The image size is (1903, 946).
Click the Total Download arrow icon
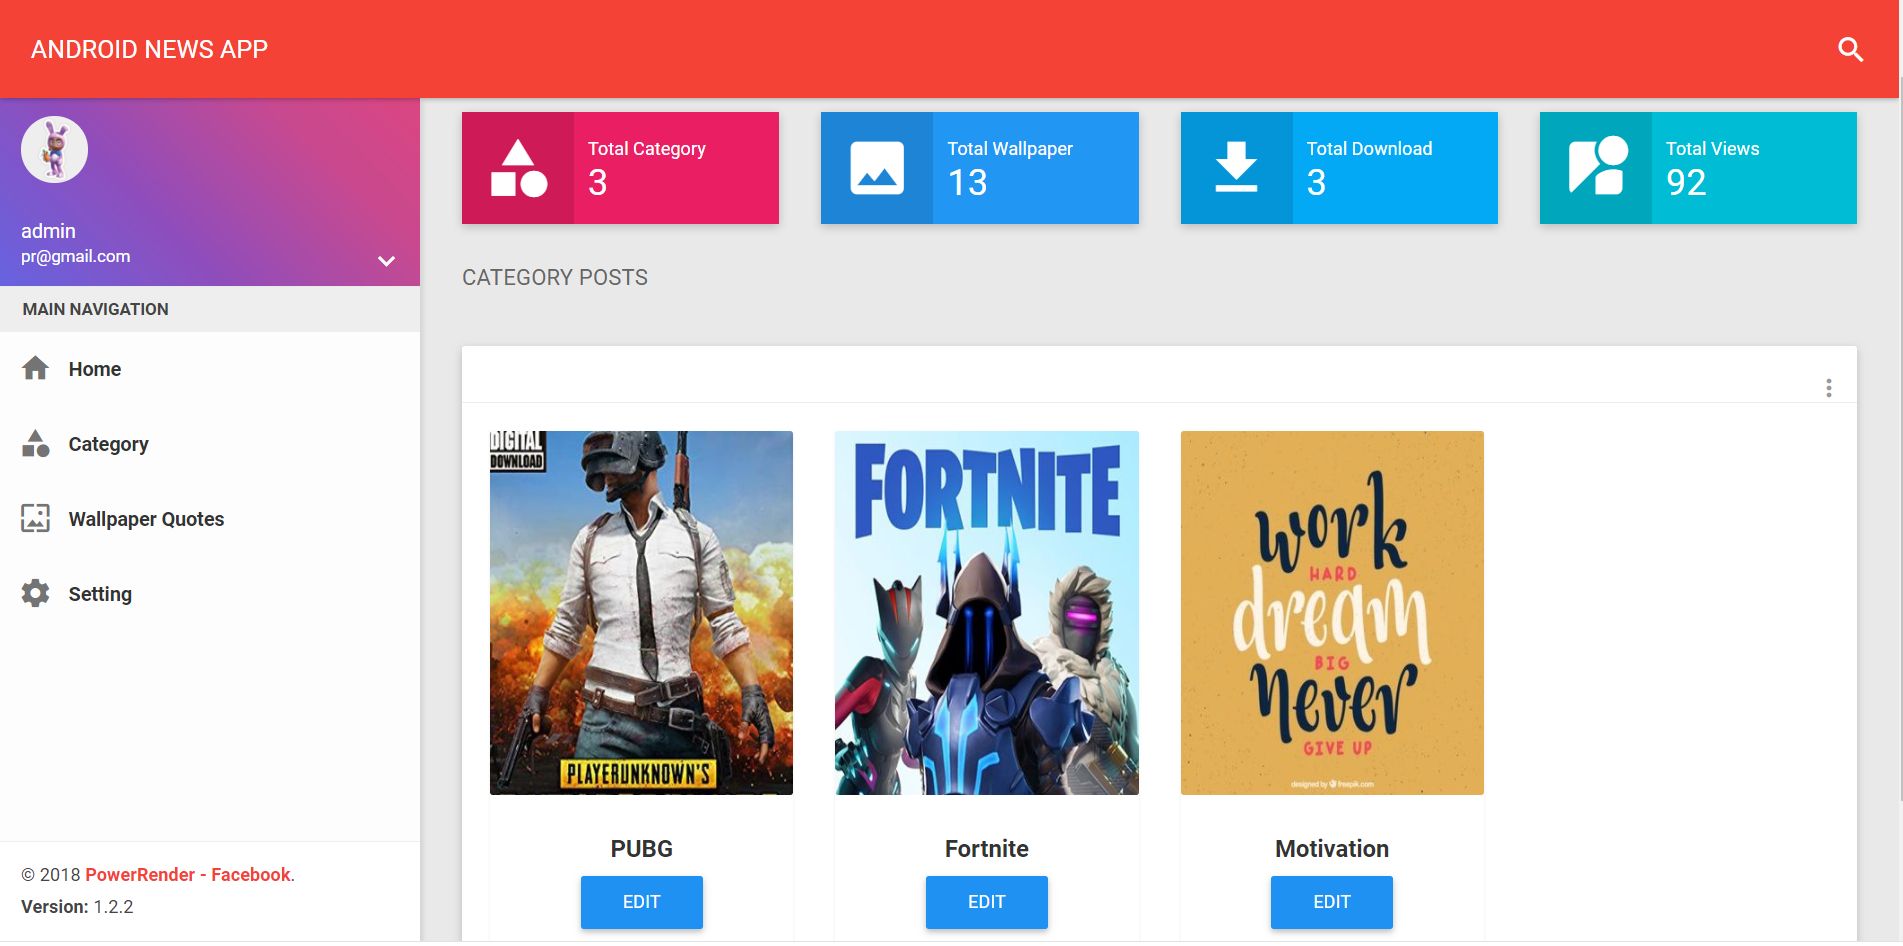pos(1236,167)
